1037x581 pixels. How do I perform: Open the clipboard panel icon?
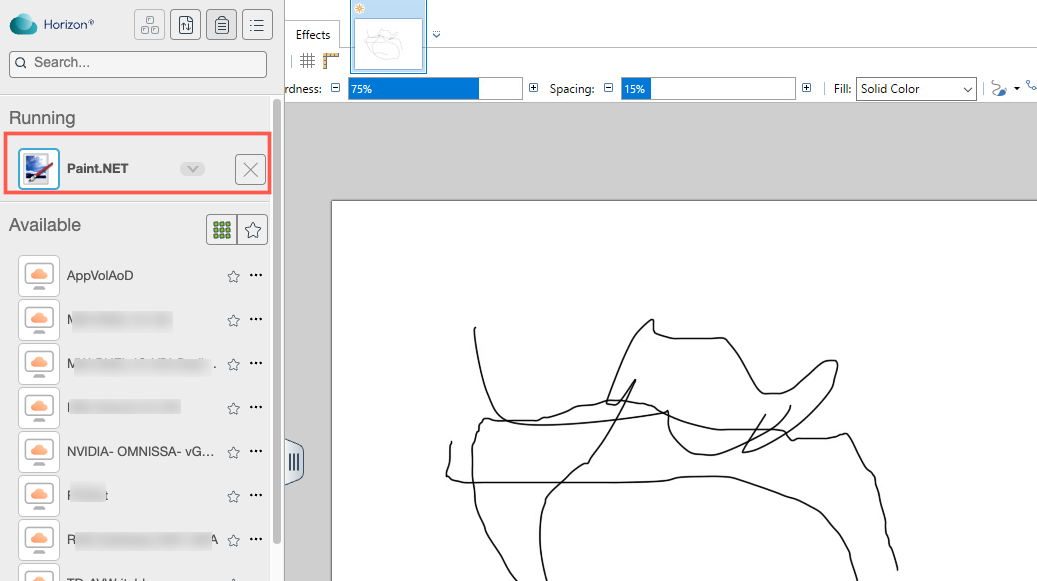click(221, 25)
